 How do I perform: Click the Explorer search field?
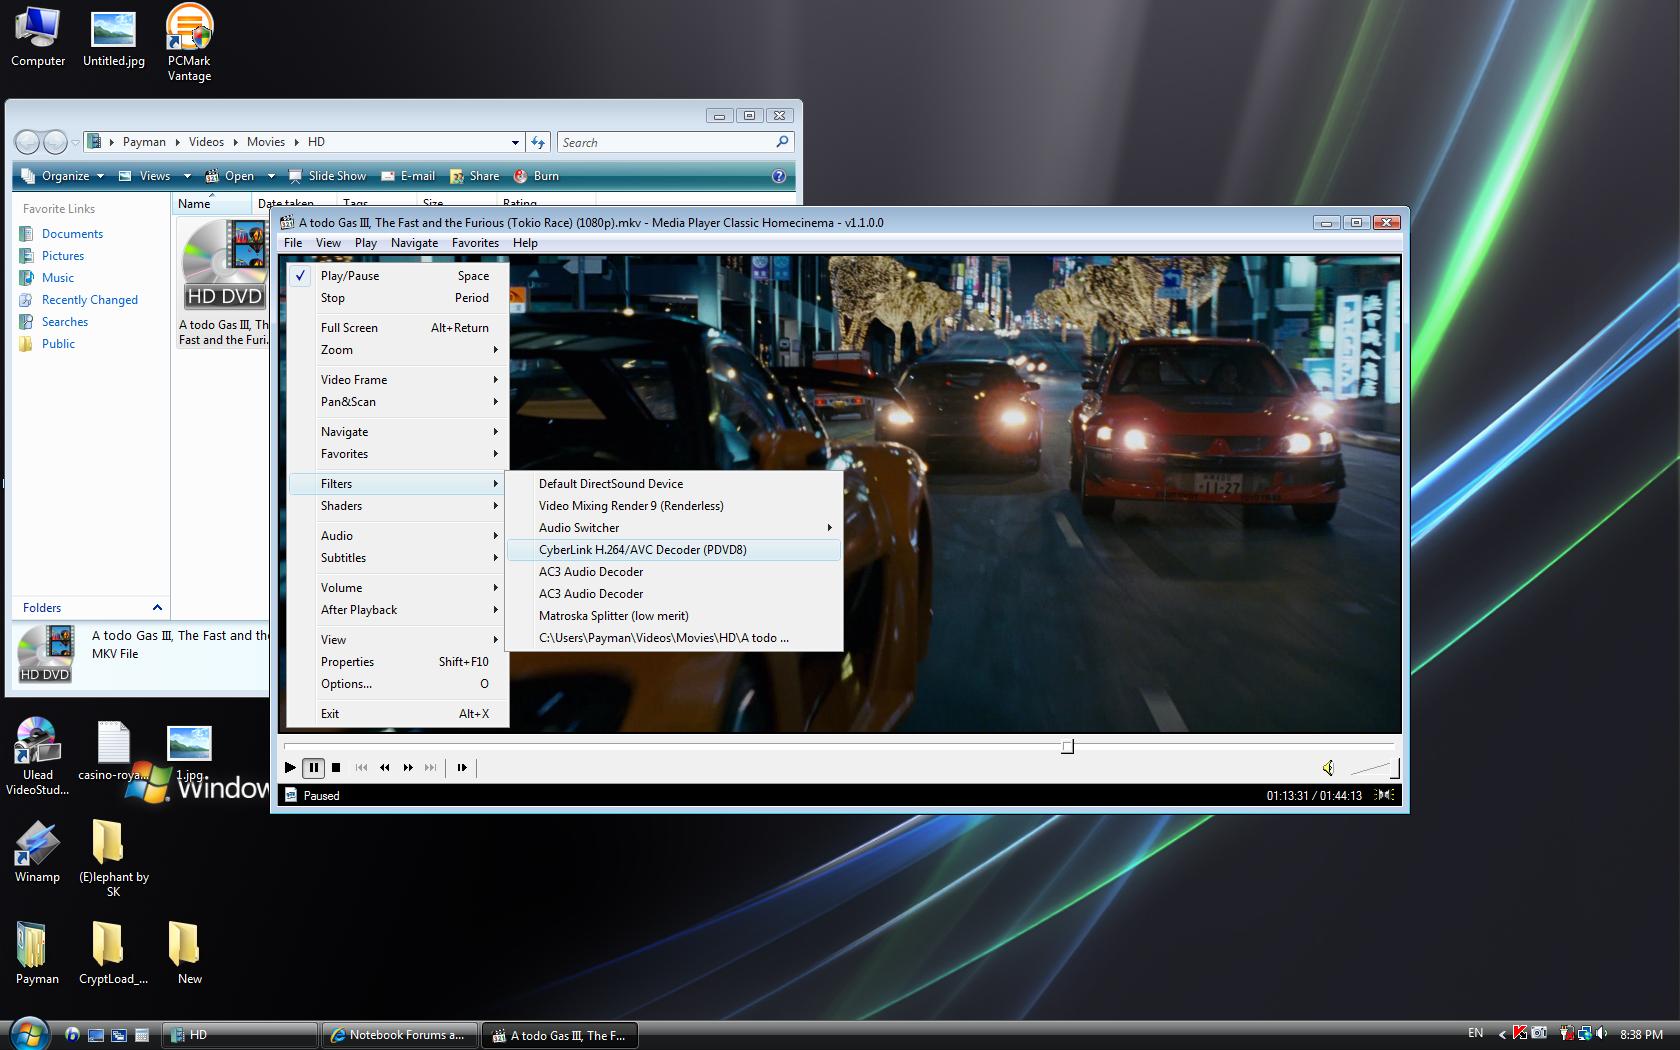[676, 143]
